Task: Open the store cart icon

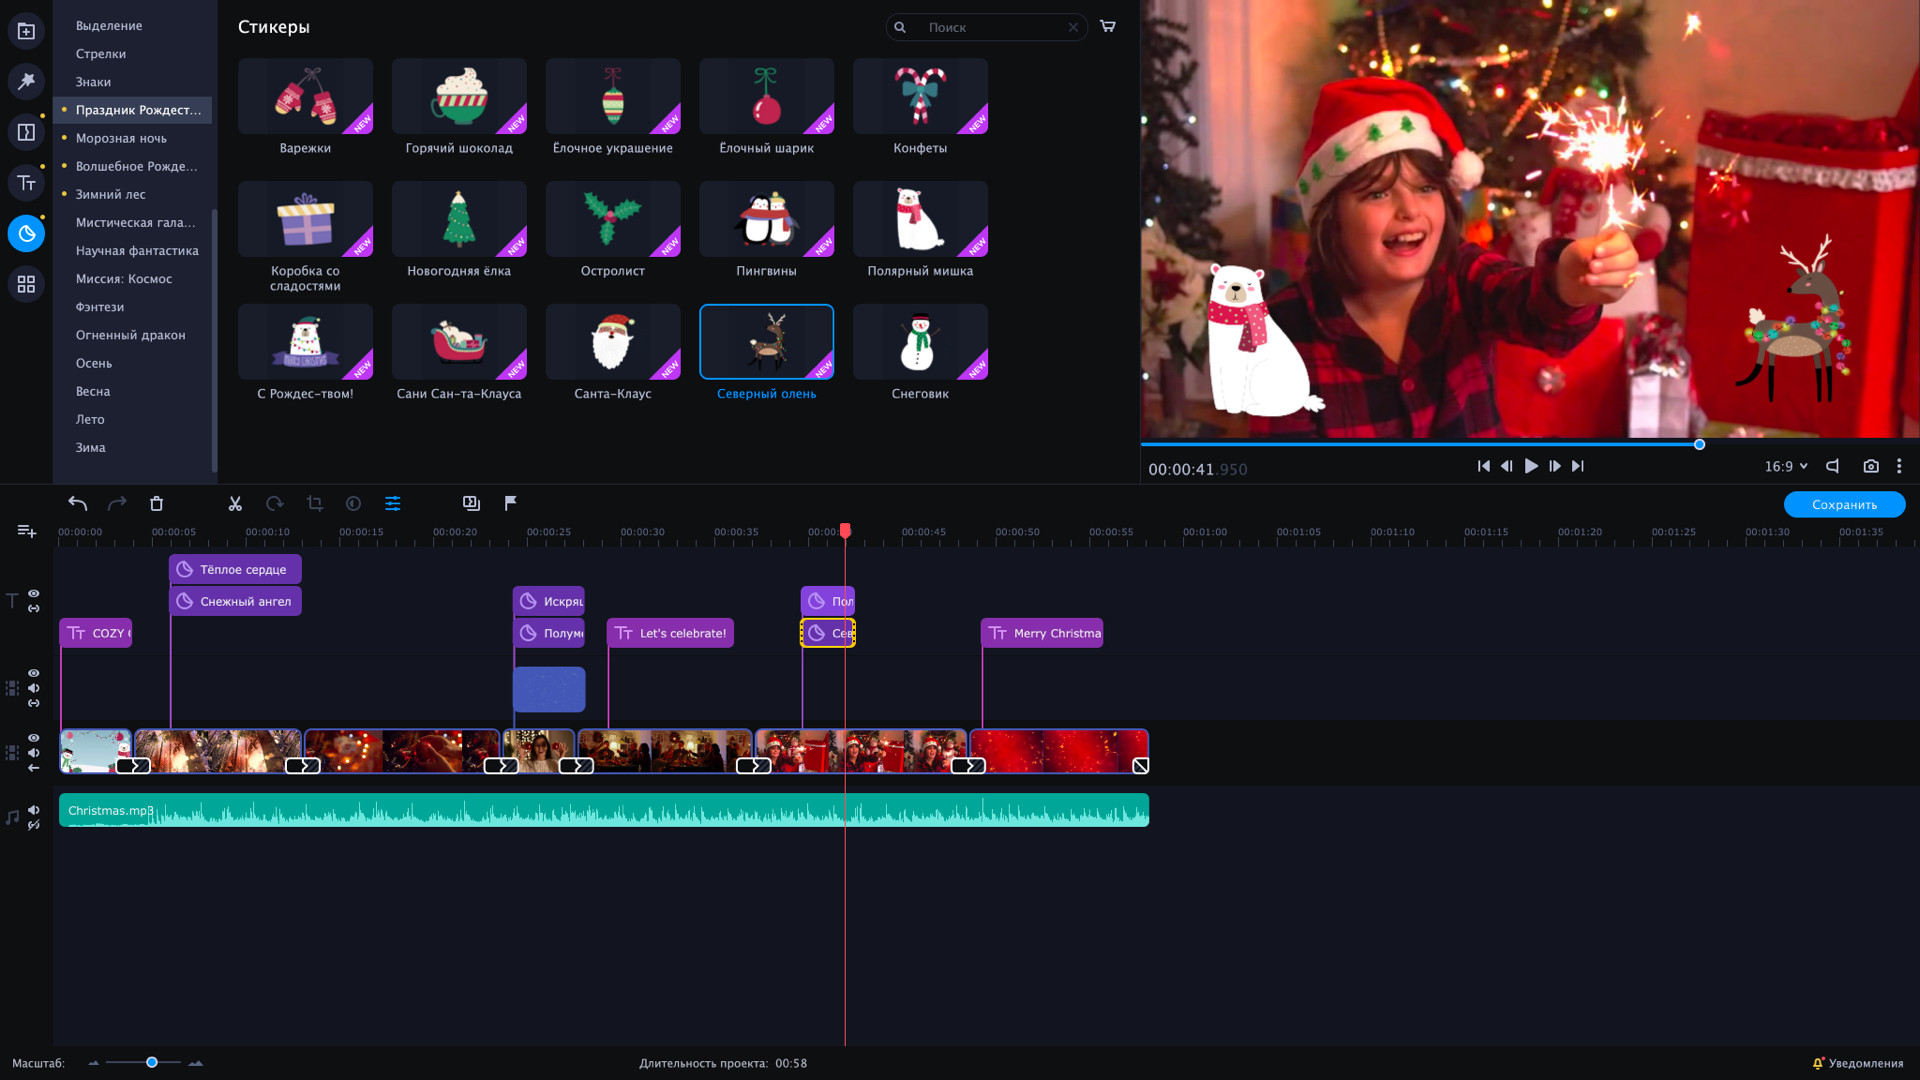Action: pos(1108,27)
